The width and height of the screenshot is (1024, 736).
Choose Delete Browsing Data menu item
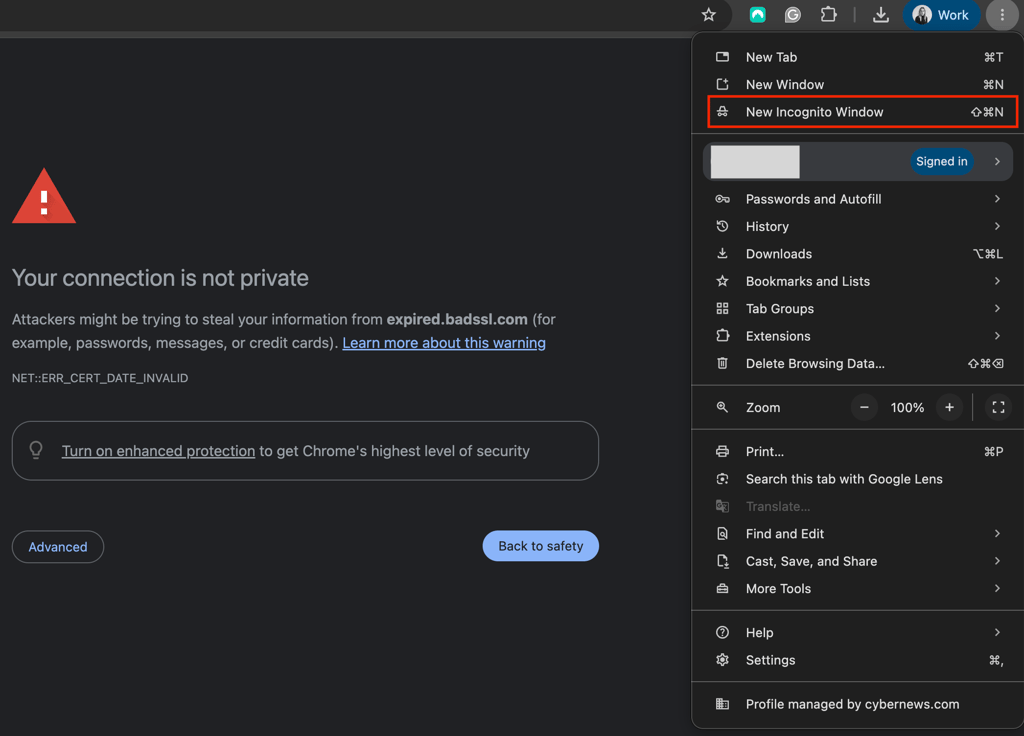point(858,364)
